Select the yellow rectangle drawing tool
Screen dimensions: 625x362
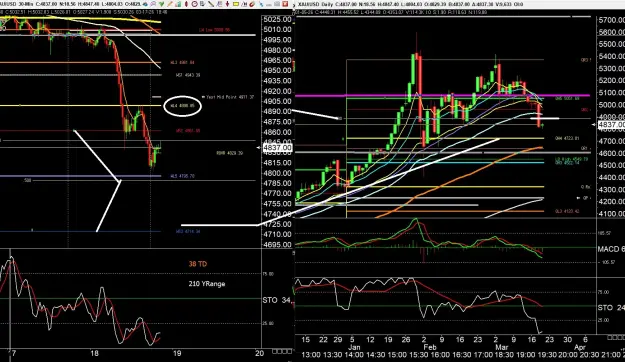tap(236, 4)
